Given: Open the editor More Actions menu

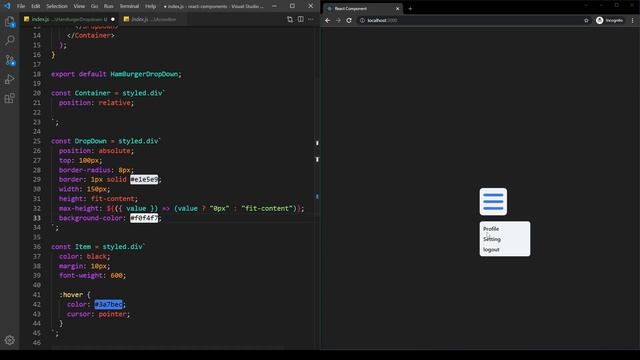Looking at the screenshot, I should click(311, 19).
